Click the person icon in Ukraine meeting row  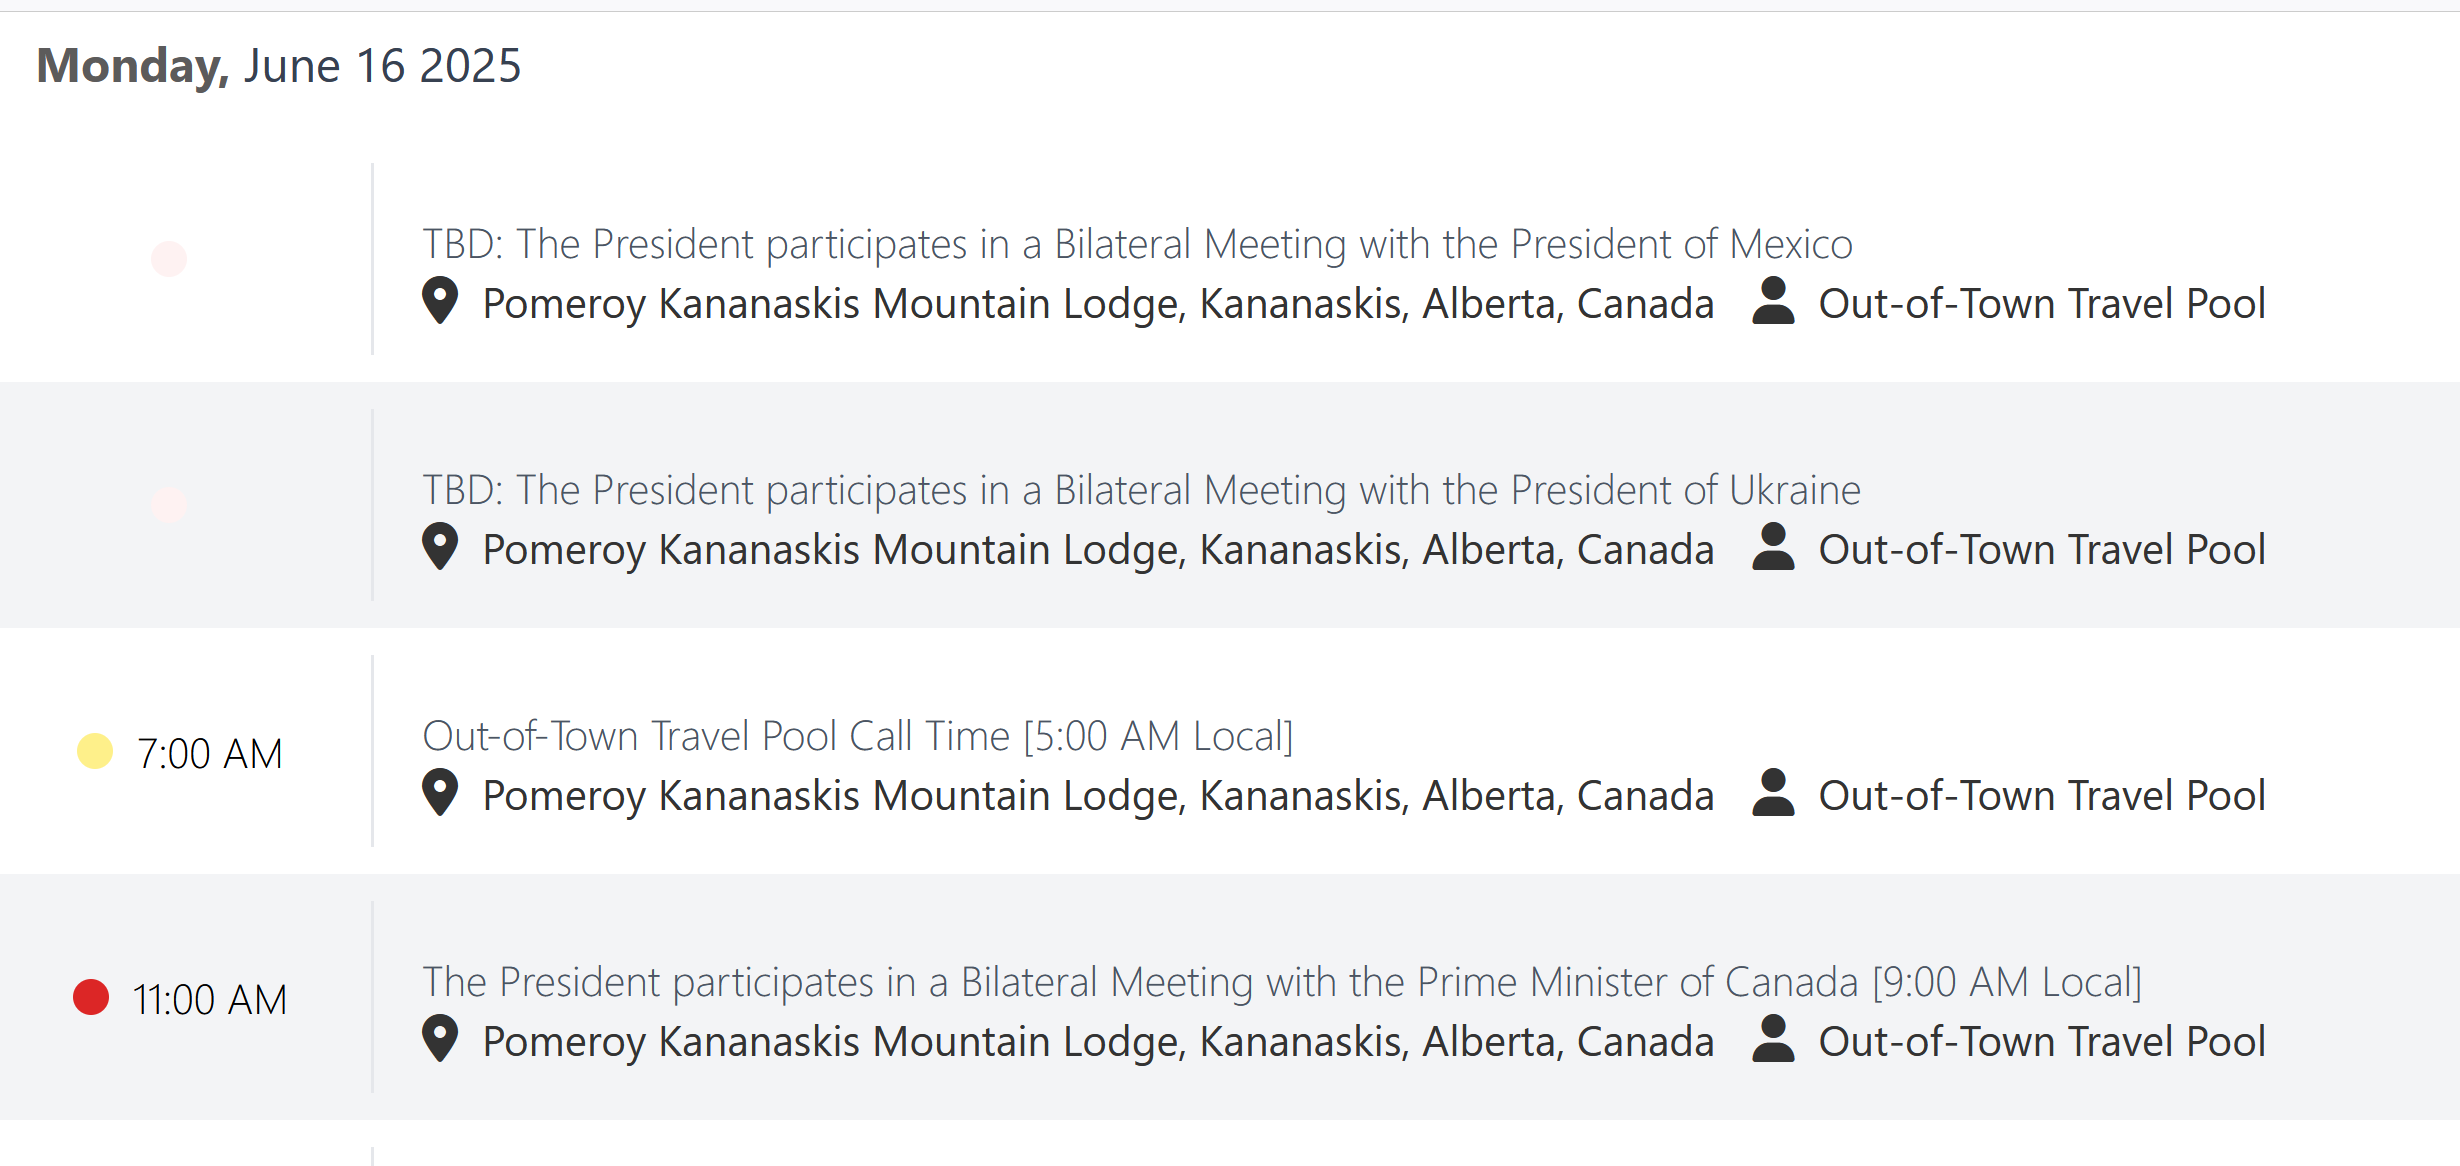coord(1773,547)
